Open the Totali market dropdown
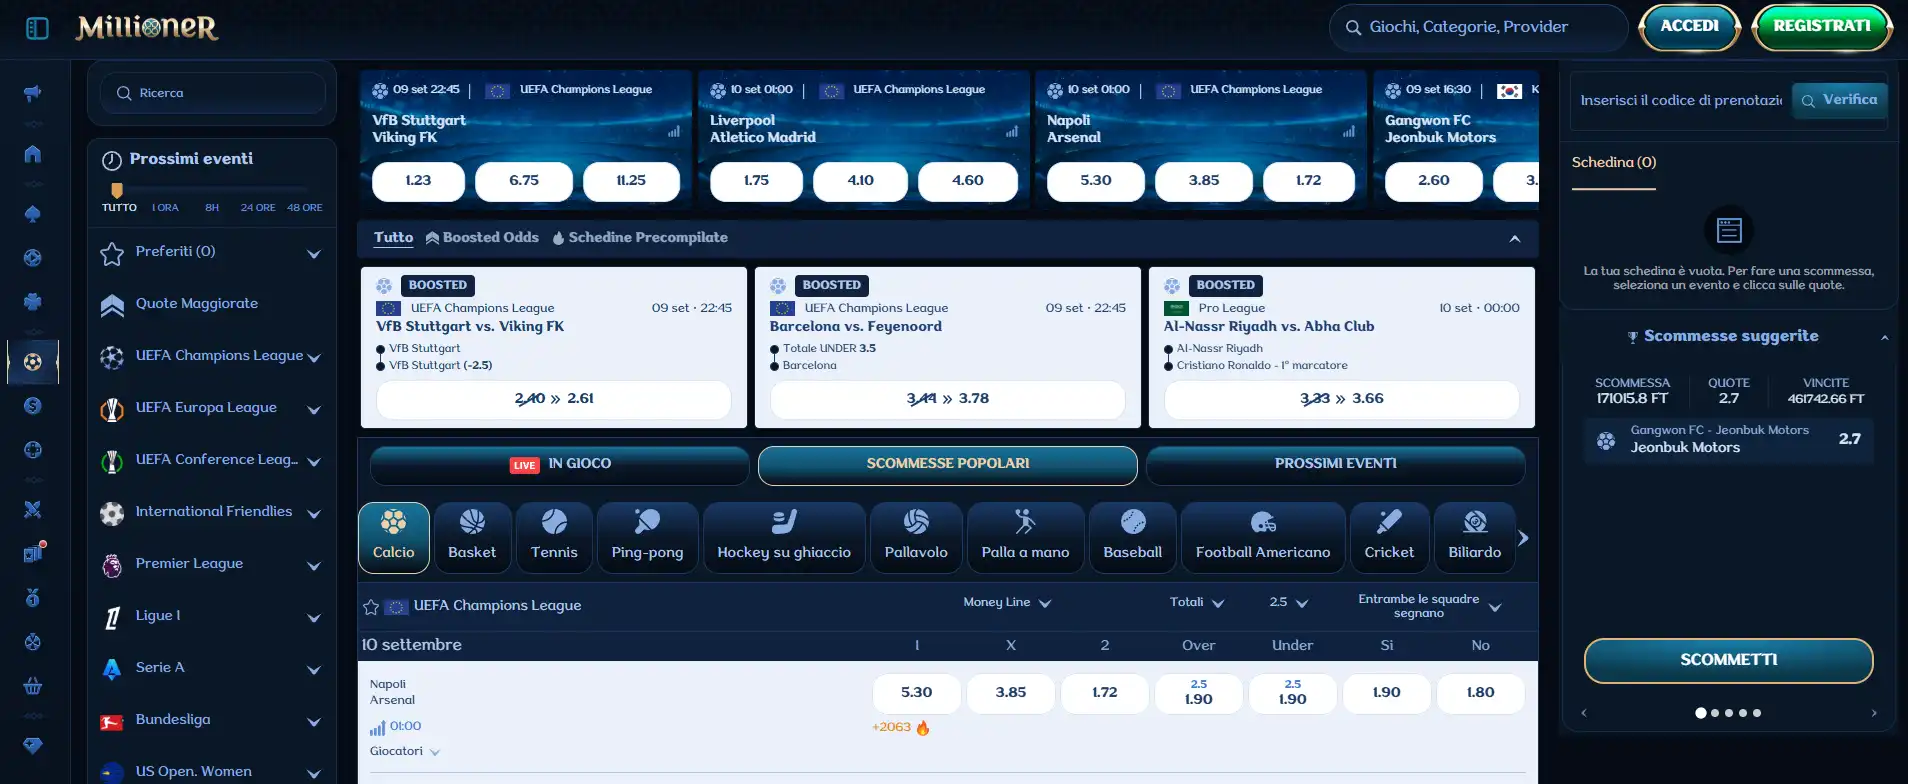1908x784 pixels. point(1197,603)
